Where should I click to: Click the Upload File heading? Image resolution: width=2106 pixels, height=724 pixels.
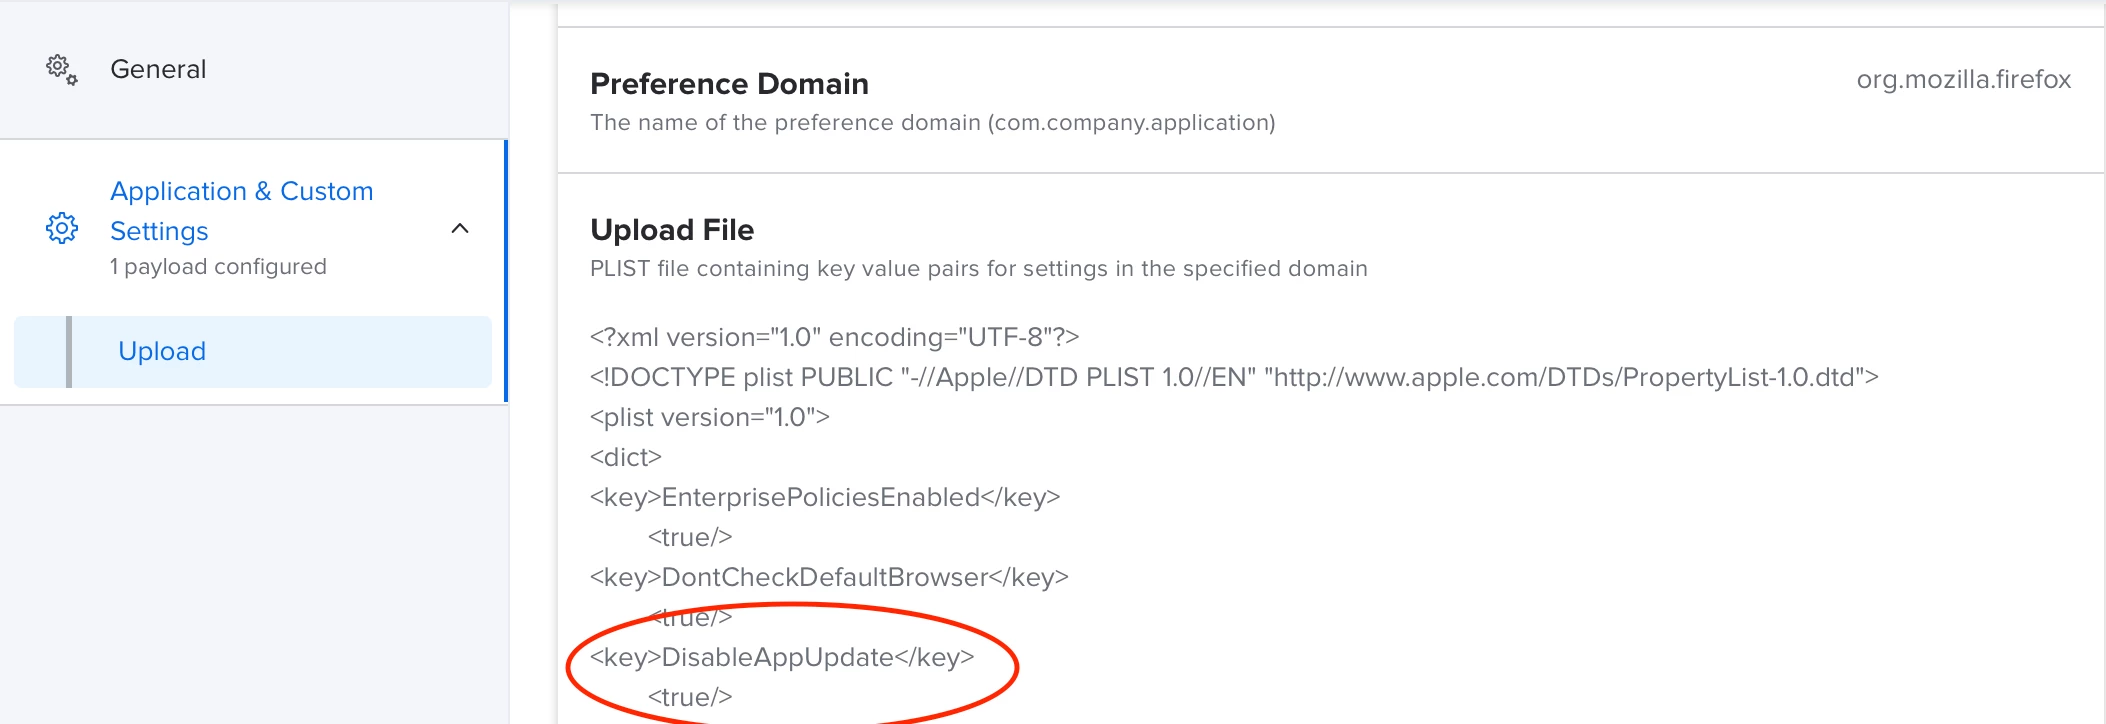[x=672, y=230]
